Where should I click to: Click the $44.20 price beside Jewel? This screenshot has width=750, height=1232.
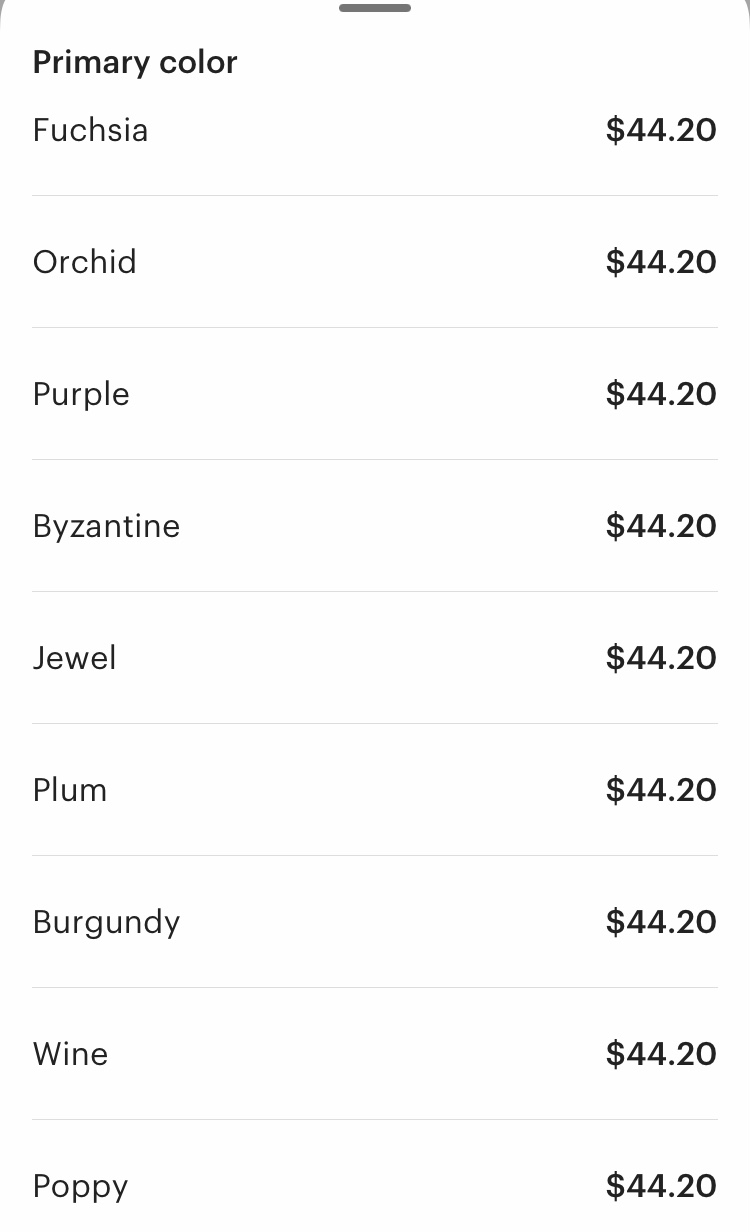tap(661, 658)
